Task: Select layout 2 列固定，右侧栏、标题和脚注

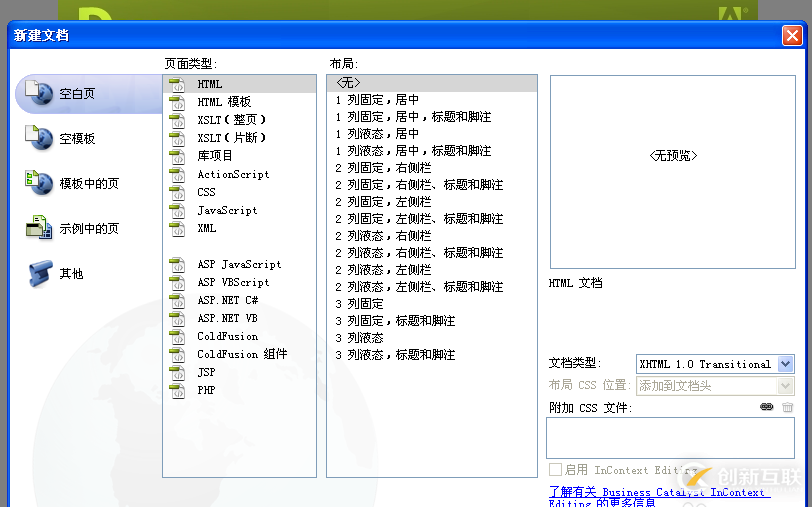Action: (432, 185)
